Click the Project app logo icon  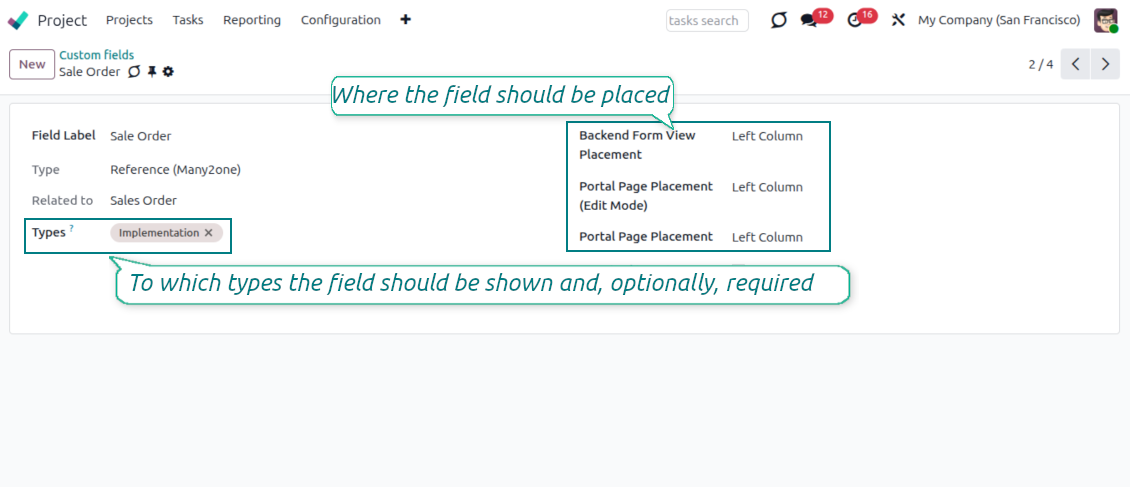point(18,20)
